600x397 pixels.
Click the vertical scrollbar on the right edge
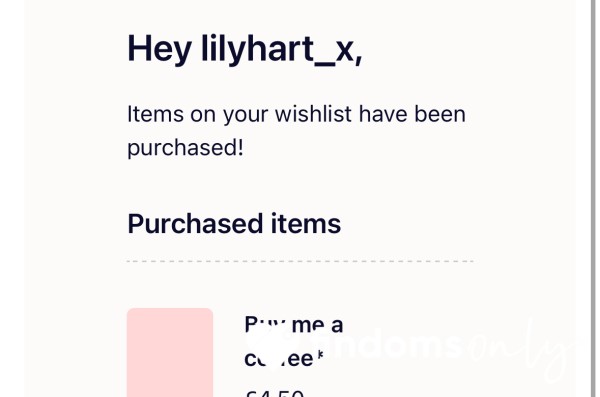pos(594,198)
